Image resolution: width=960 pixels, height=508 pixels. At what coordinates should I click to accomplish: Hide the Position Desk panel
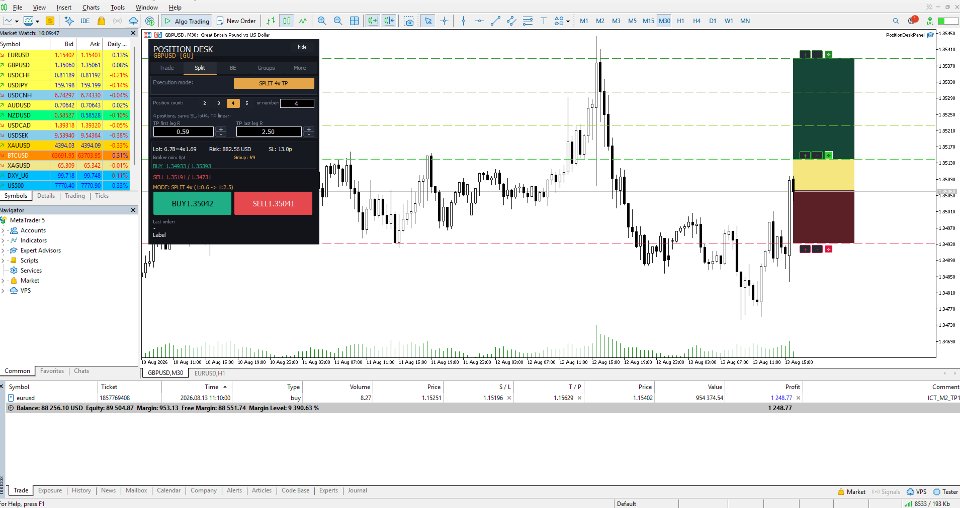[302, 47]
